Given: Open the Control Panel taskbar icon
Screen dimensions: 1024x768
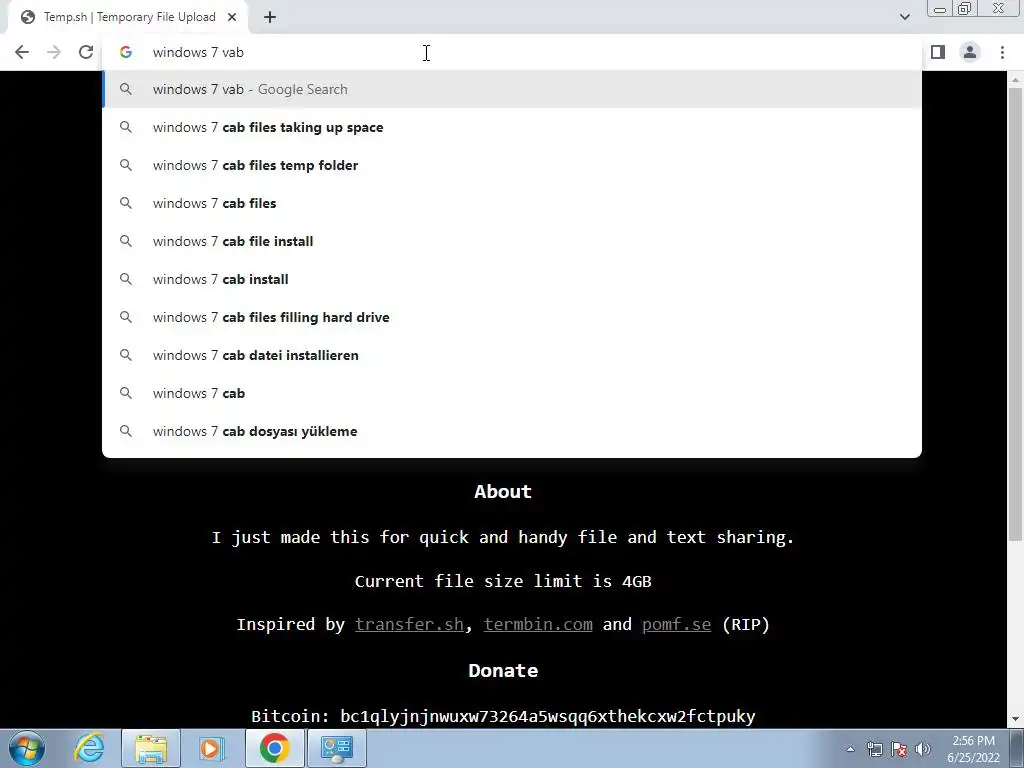Looking at the screenshot, I should pos(337,748).
